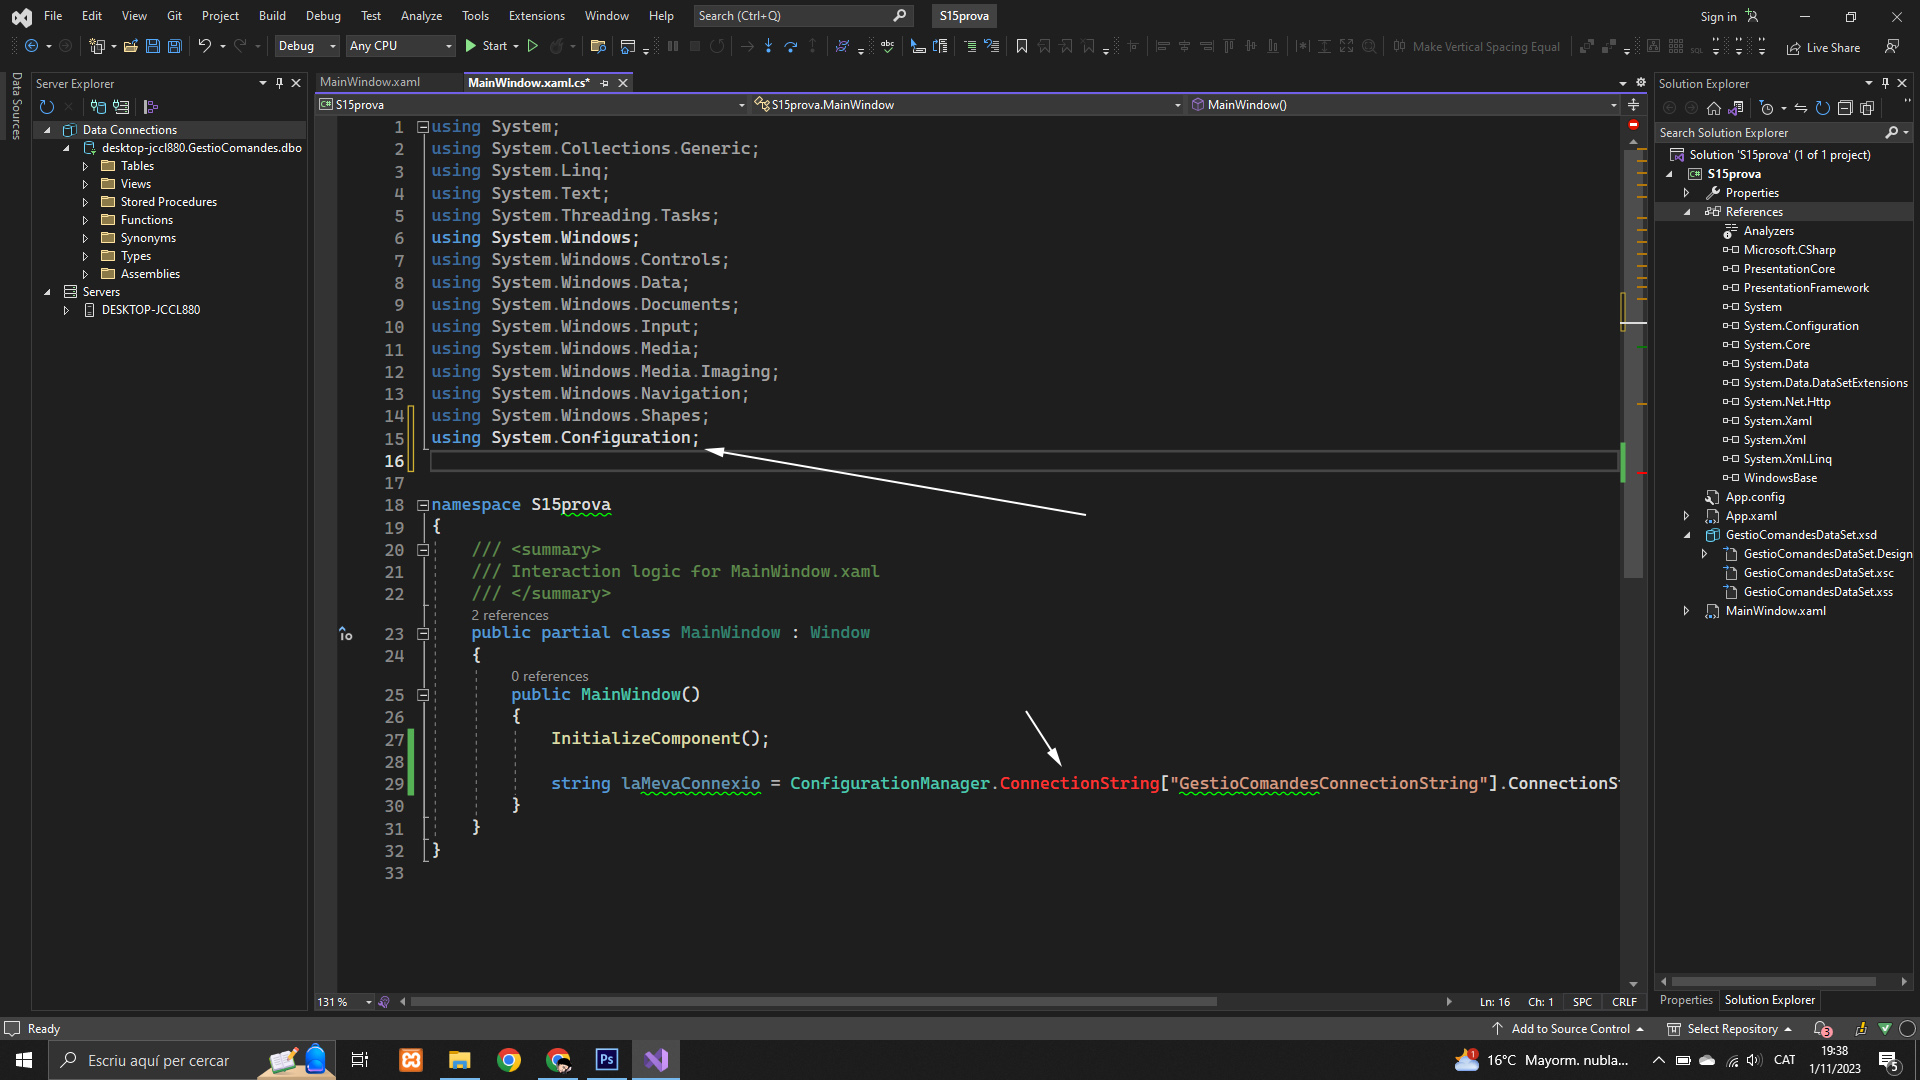This screenshot has width=1920, height=1080.
Task: Click the Undo toolbar icon
Action: (204, 46)
